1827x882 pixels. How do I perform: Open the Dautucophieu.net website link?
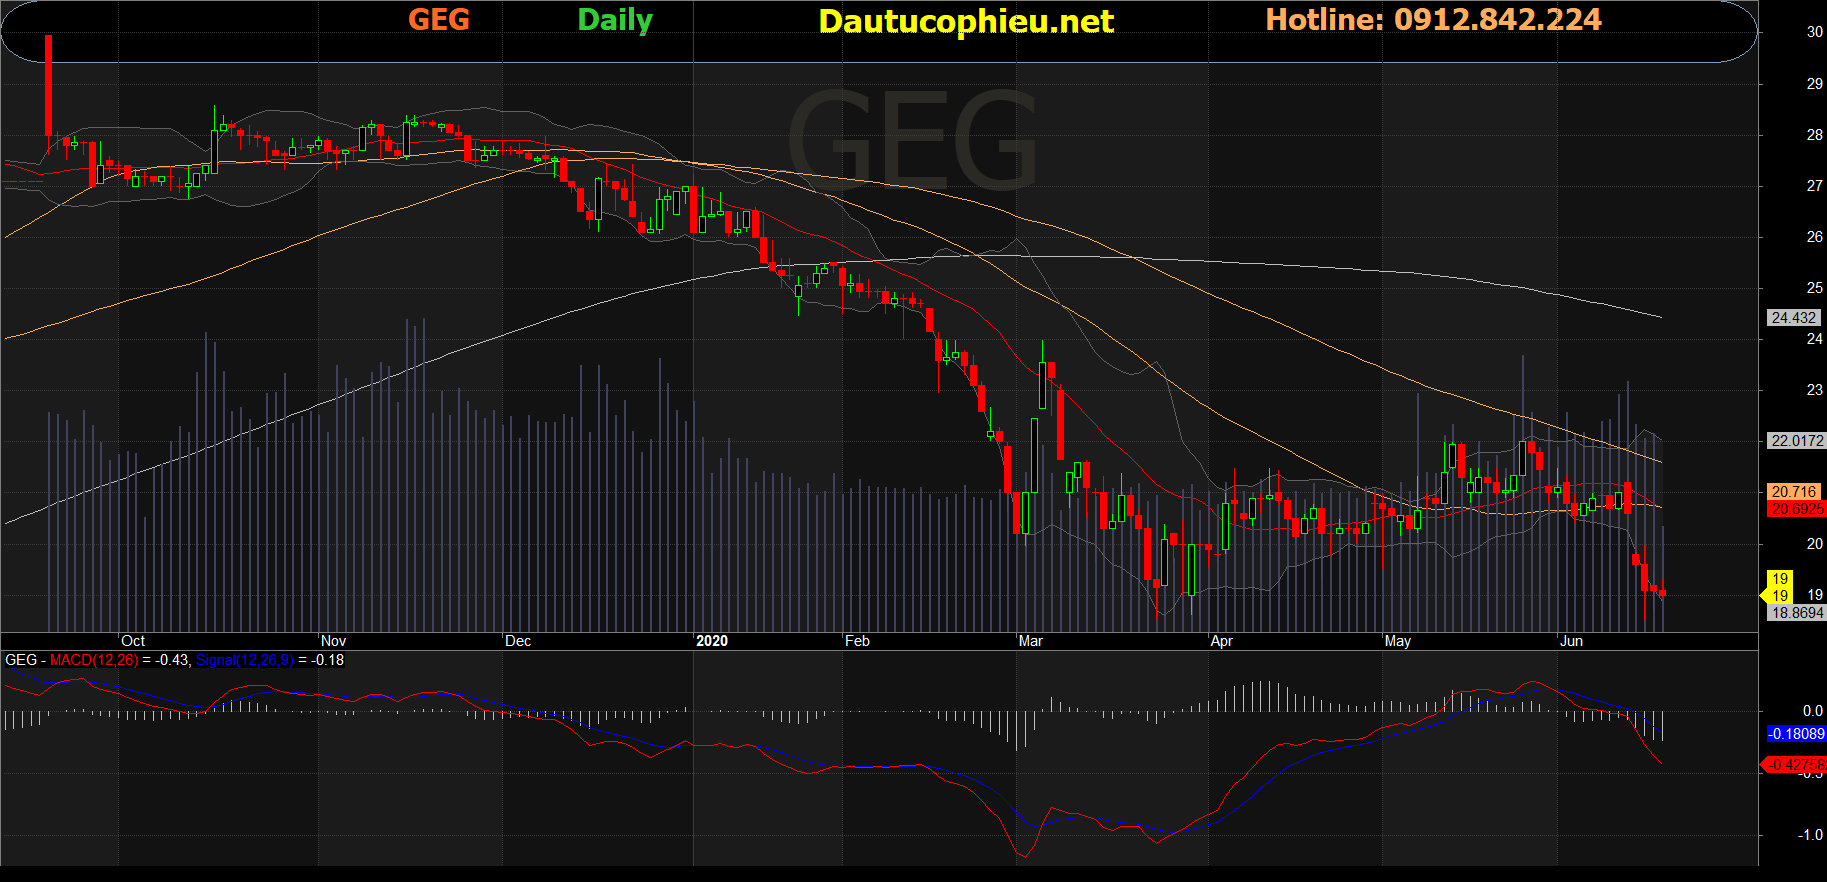(x=965, y=21)
